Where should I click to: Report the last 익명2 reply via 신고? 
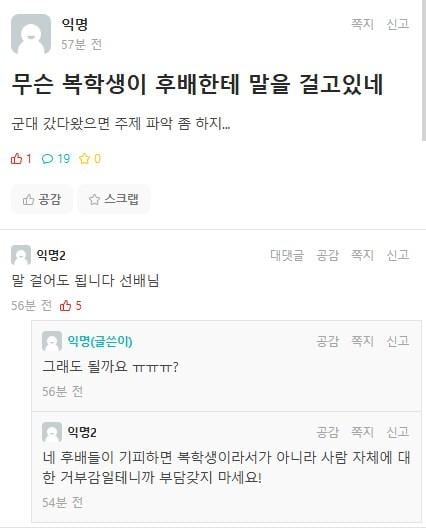[x=398, y=432]
